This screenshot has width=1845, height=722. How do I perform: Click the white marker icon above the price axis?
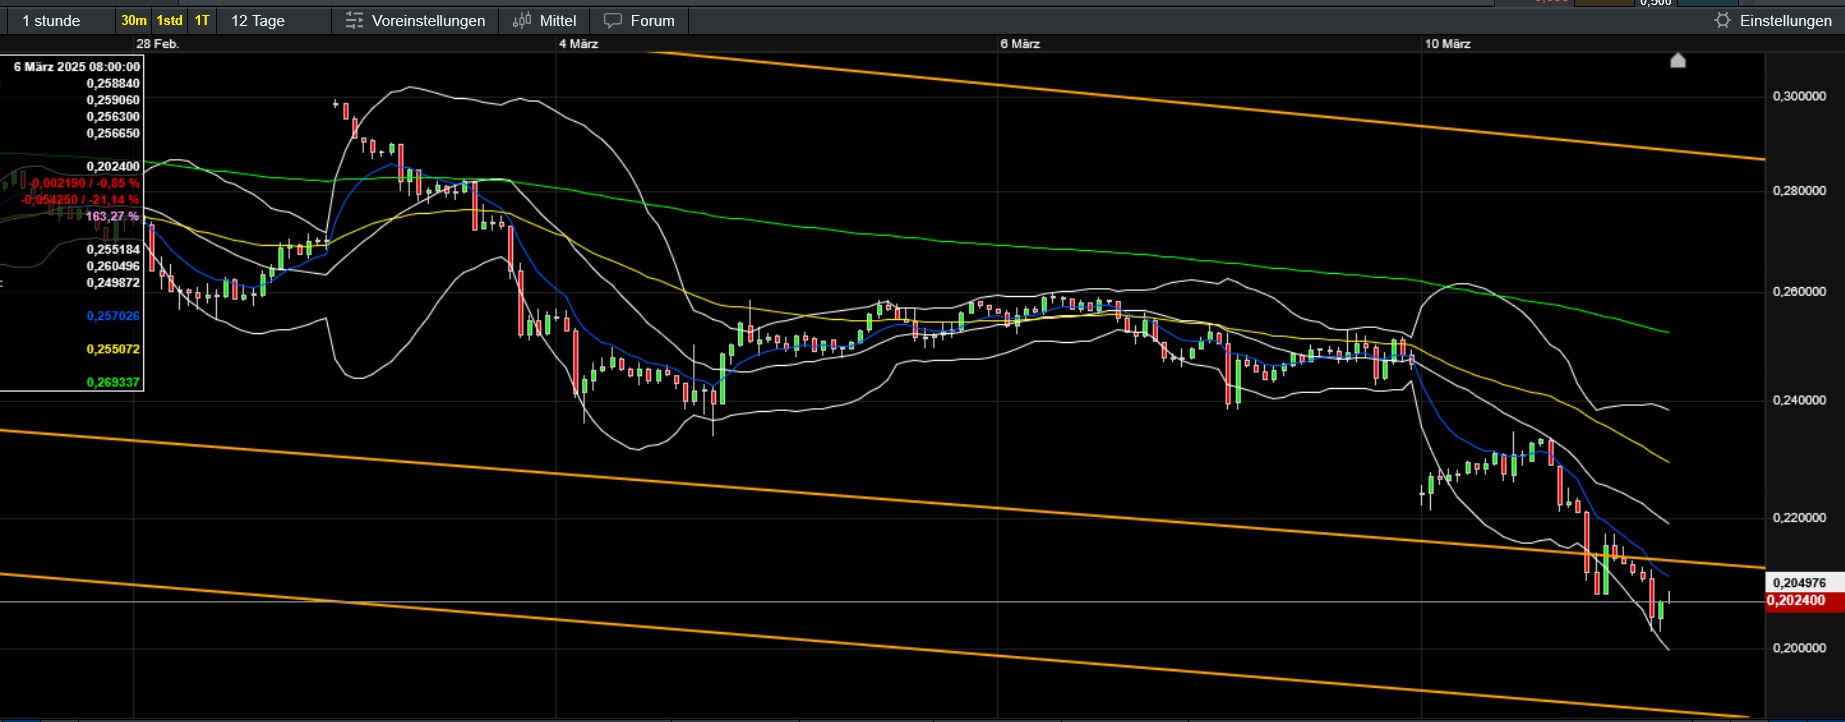[1678, 60]
